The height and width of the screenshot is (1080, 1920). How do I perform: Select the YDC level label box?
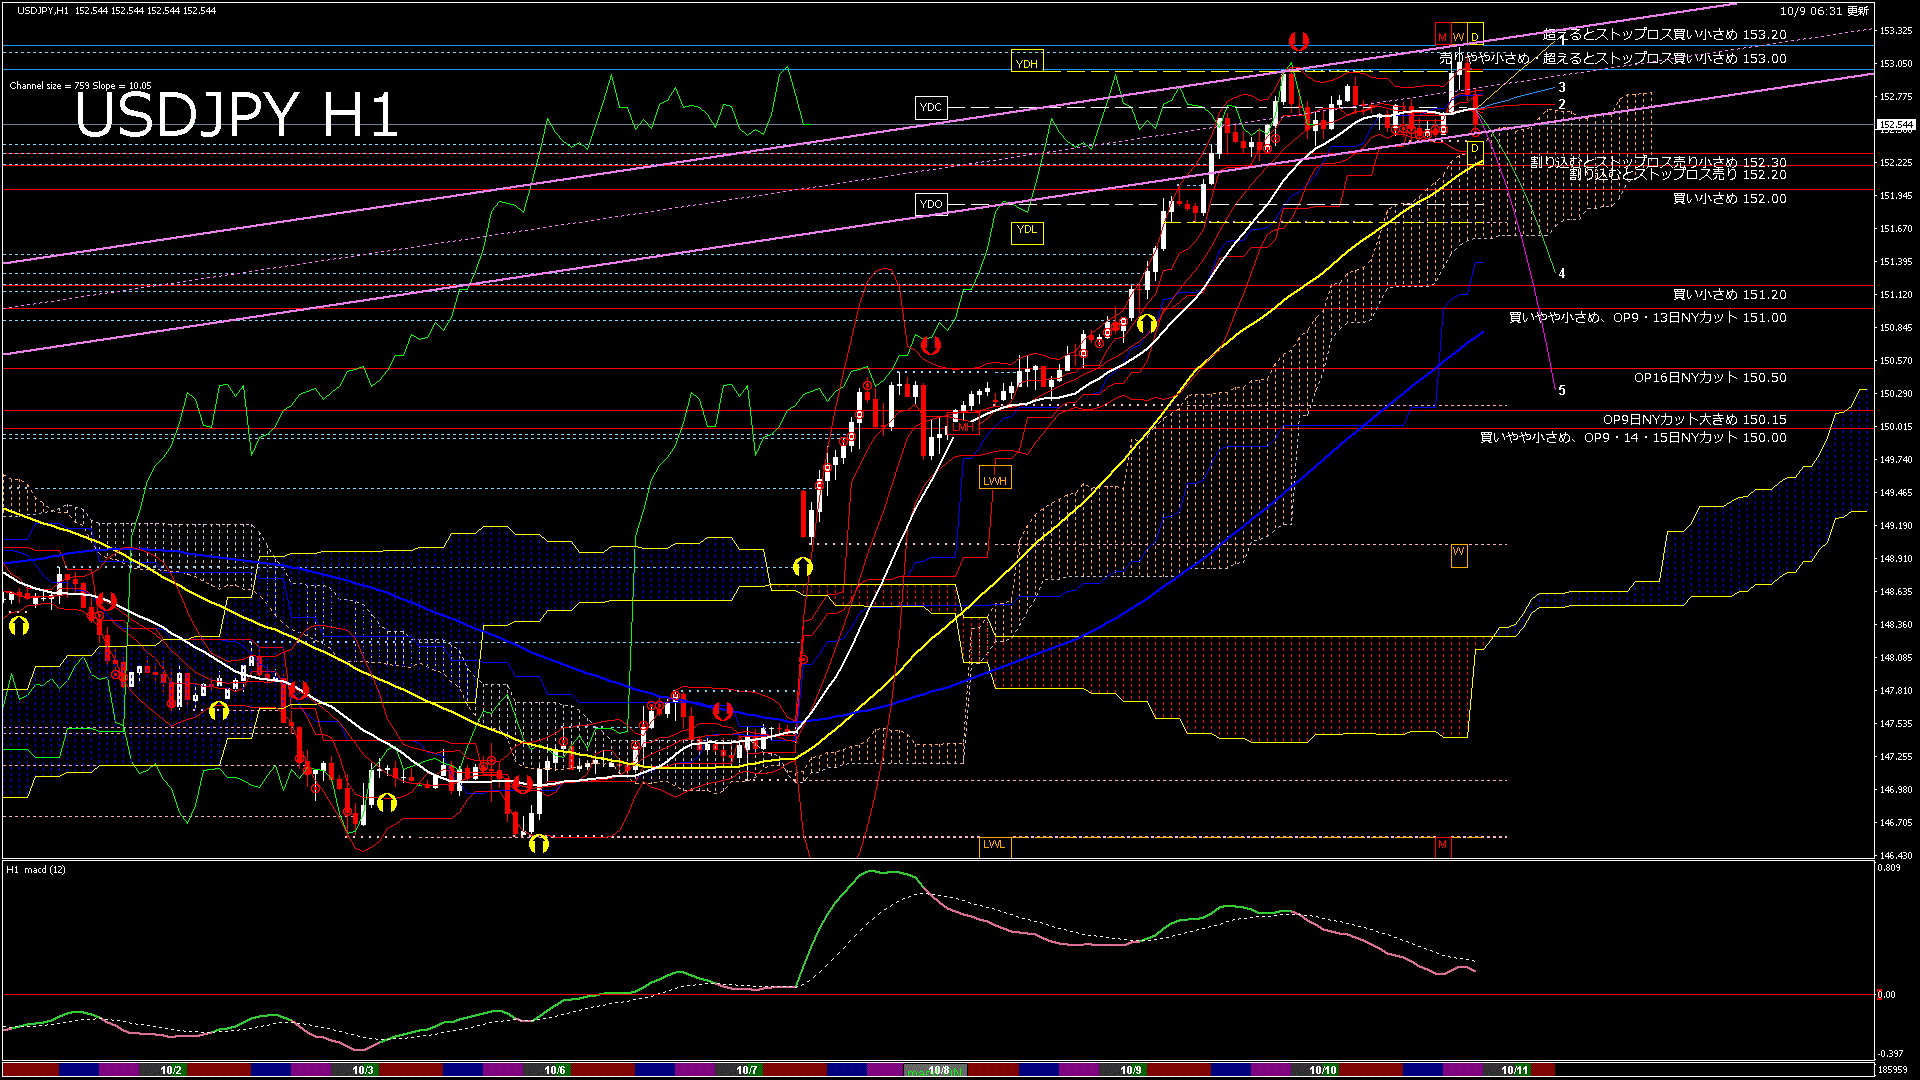pos(930,107)
